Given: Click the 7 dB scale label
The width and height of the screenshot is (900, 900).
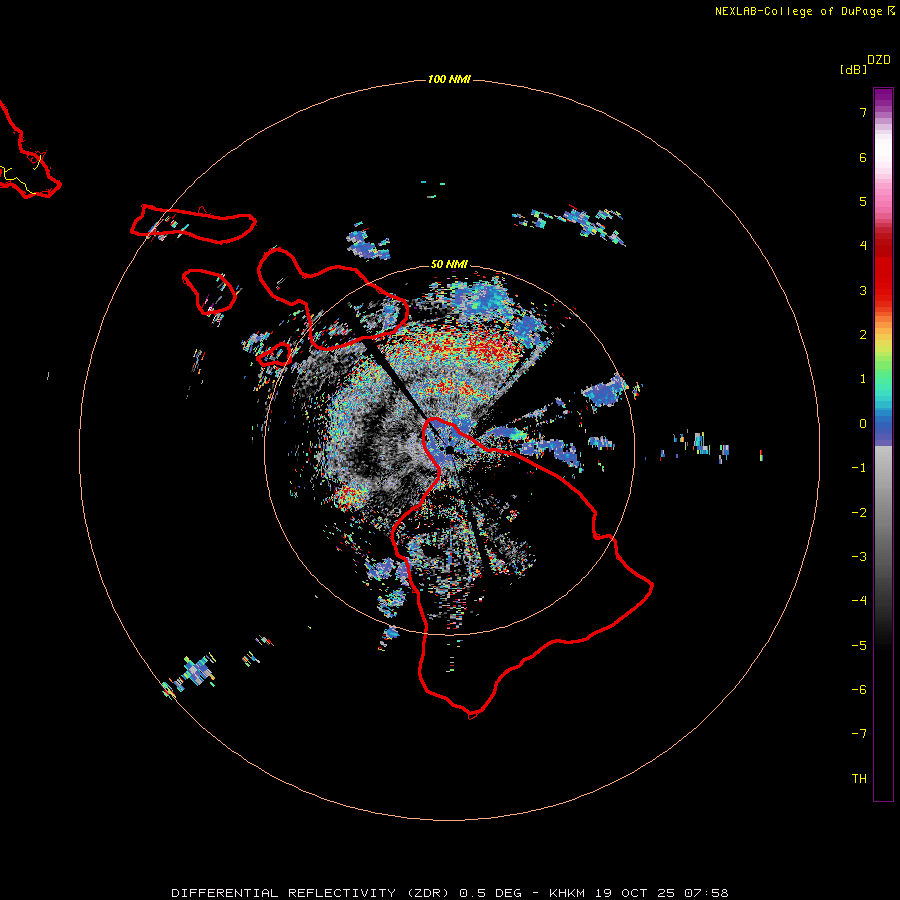Looking at the screenshot, I should [x=863, y=112].
